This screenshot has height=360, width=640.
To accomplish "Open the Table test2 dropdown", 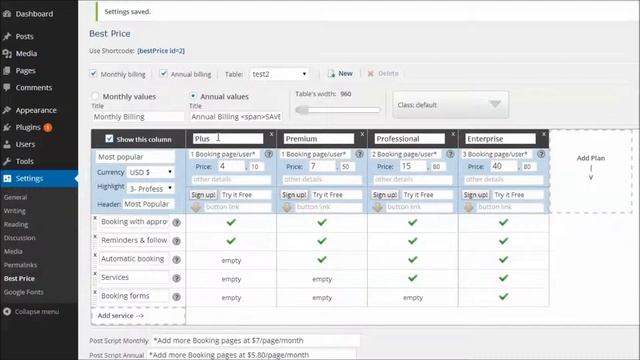I will point(279,74).
